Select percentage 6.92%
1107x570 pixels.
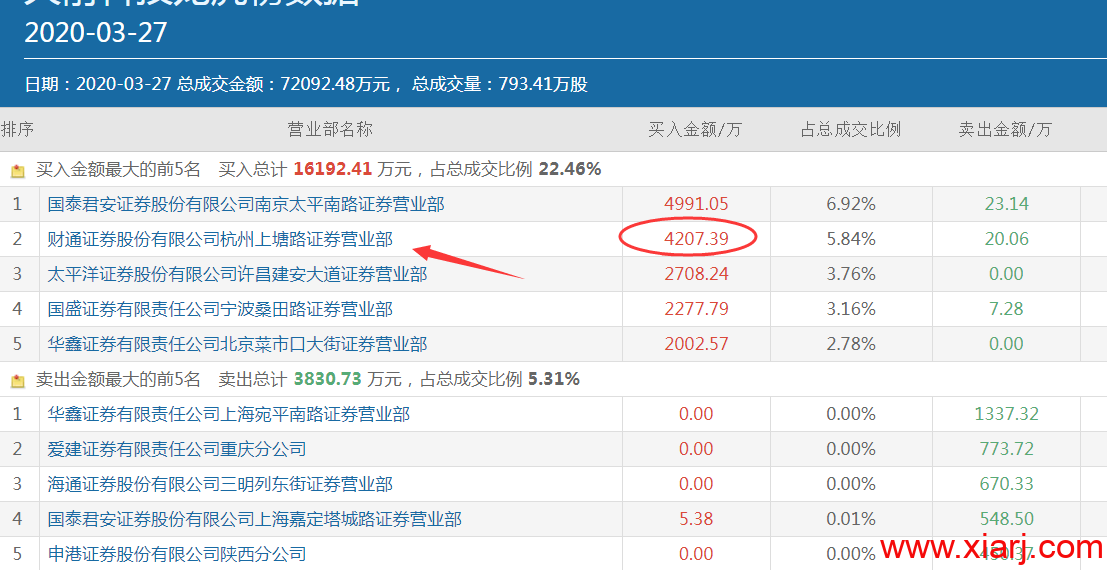coord(851,204)
